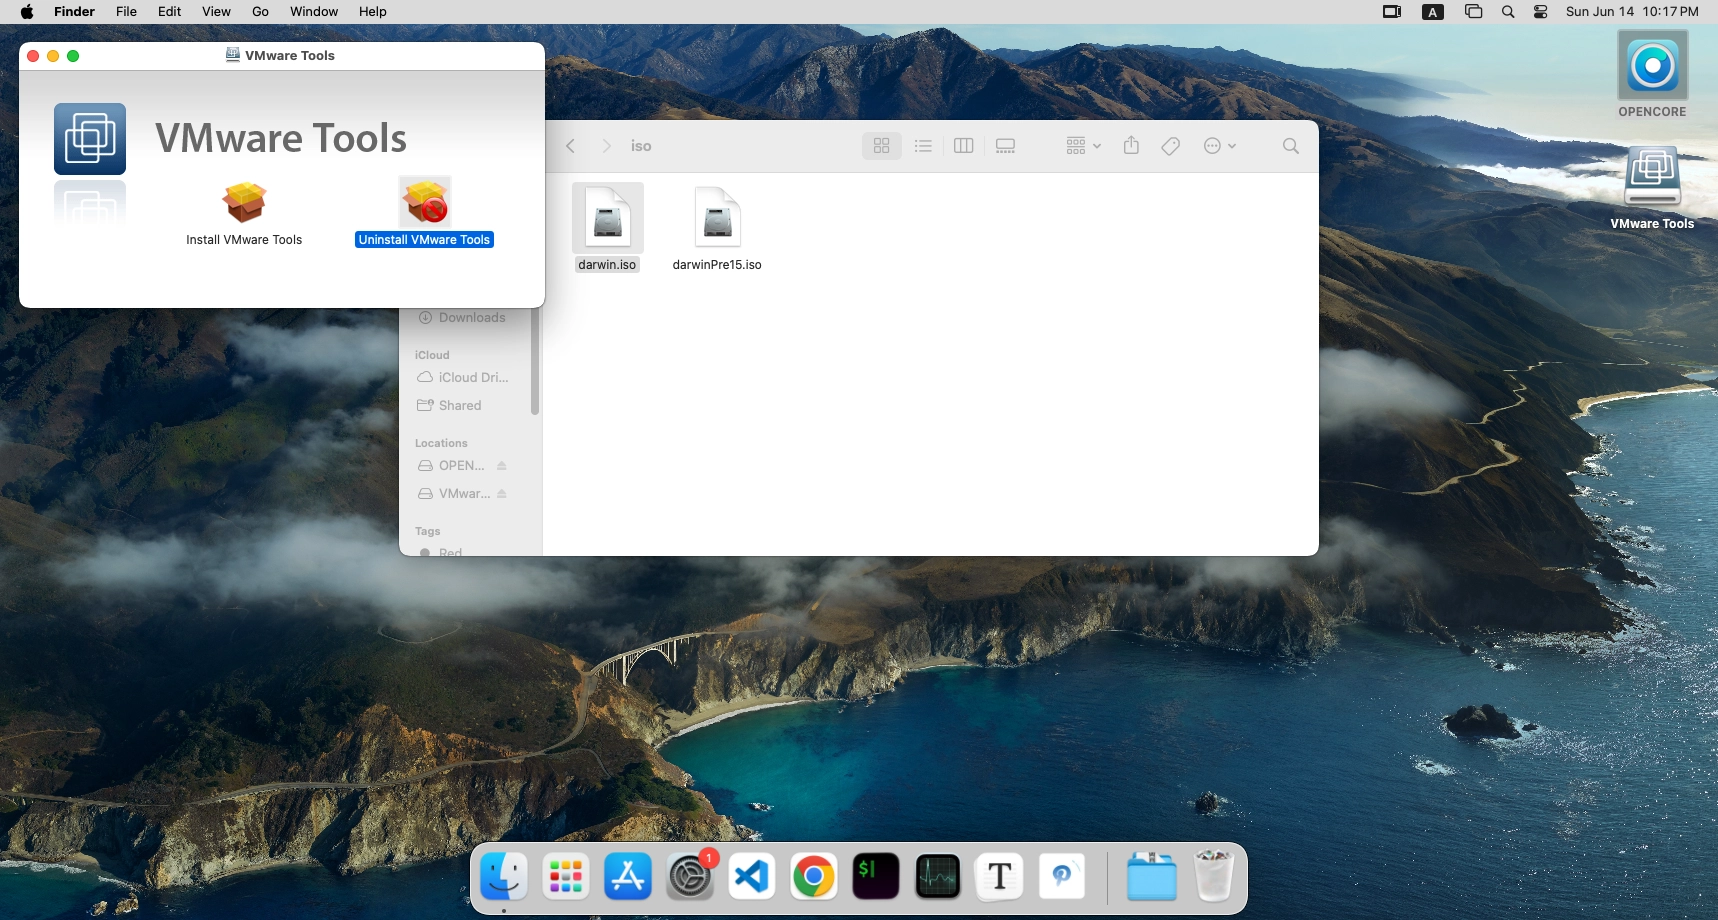Viewport: 1718px width, 920px height.
Task: Open the Go menu
Action: tap(260, 12)
